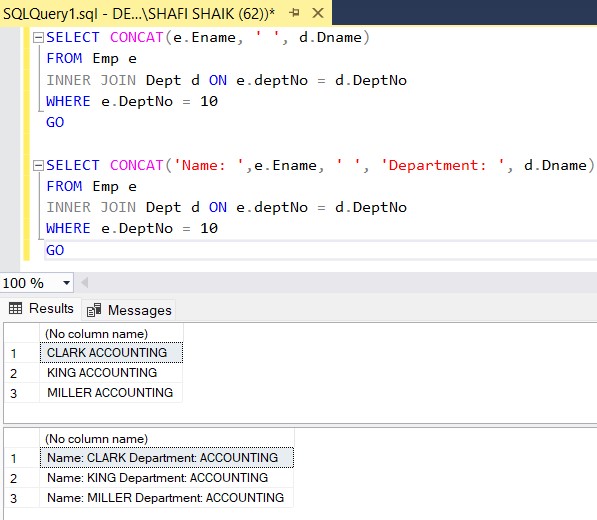Image resolution: width=597 pixels, height=520 pixels.
Task: Click the last GO statement
Action: (x=55, y=250)
